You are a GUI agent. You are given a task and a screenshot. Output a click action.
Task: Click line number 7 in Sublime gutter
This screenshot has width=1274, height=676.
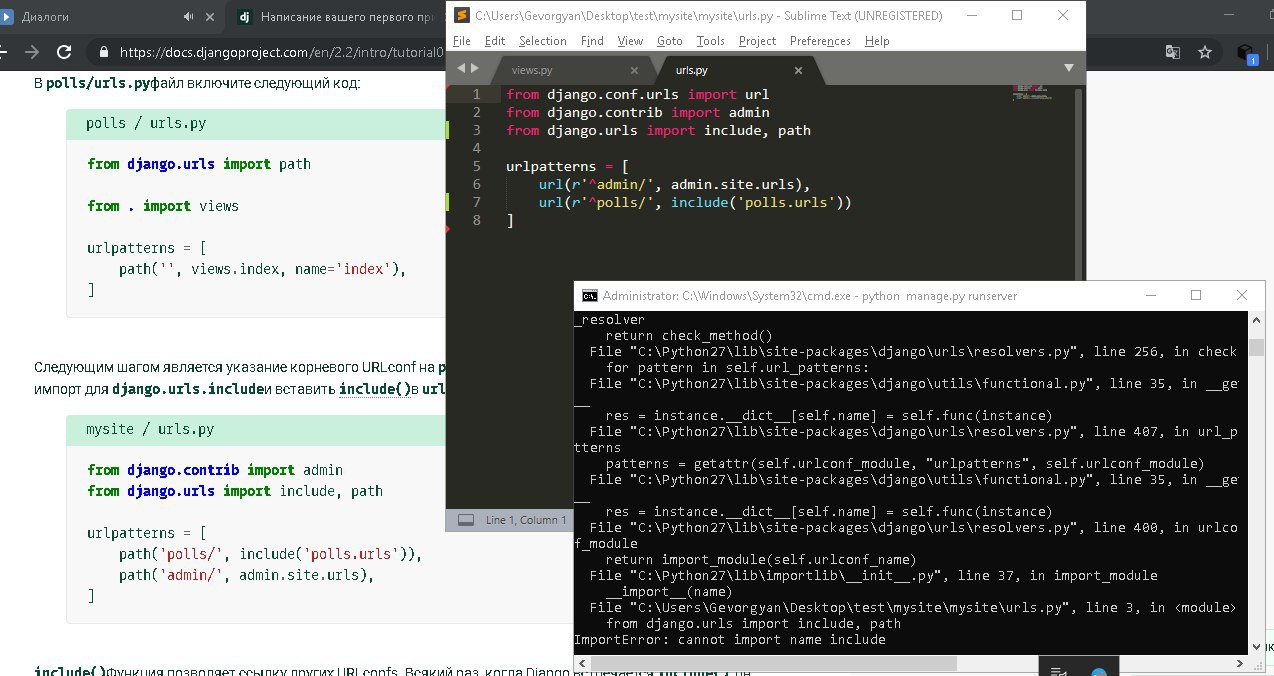click(x=477, y=202)
